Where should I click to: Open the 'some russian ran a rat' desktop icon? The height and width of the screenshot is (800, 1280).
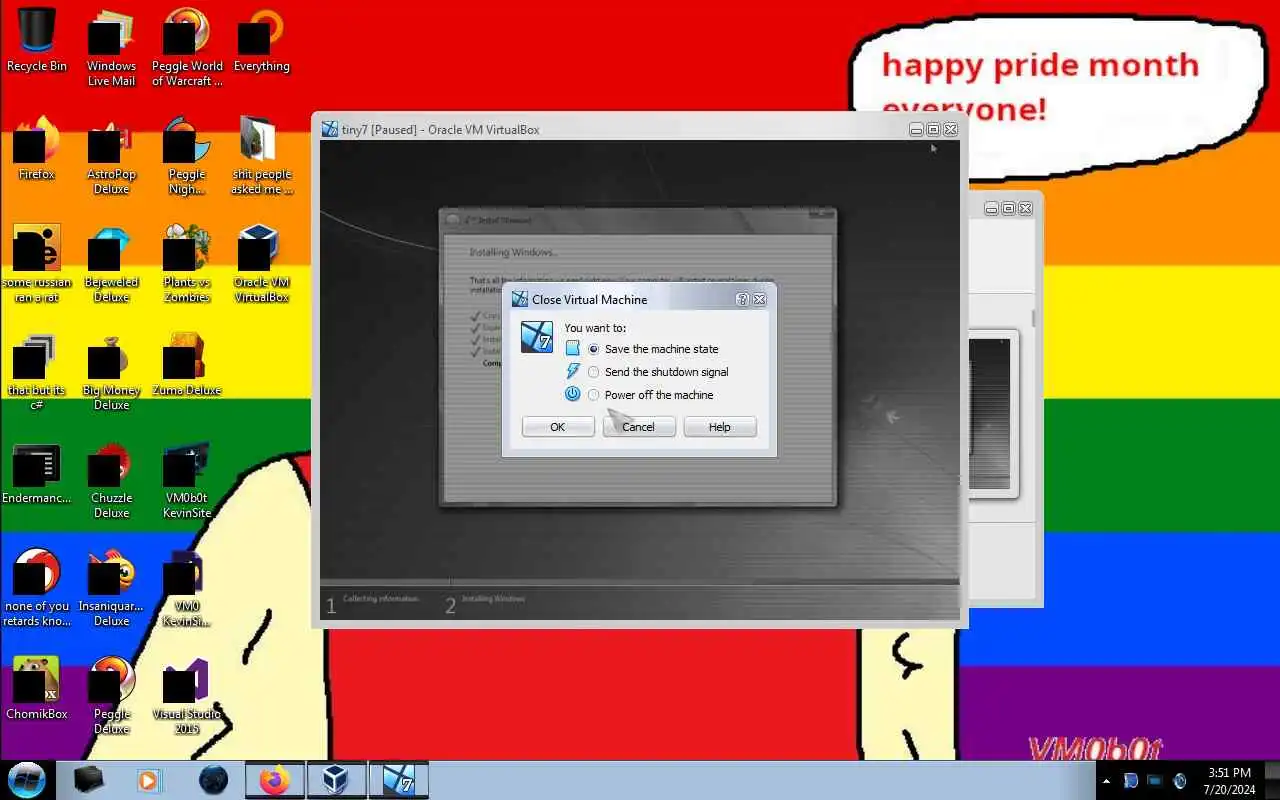37,263
